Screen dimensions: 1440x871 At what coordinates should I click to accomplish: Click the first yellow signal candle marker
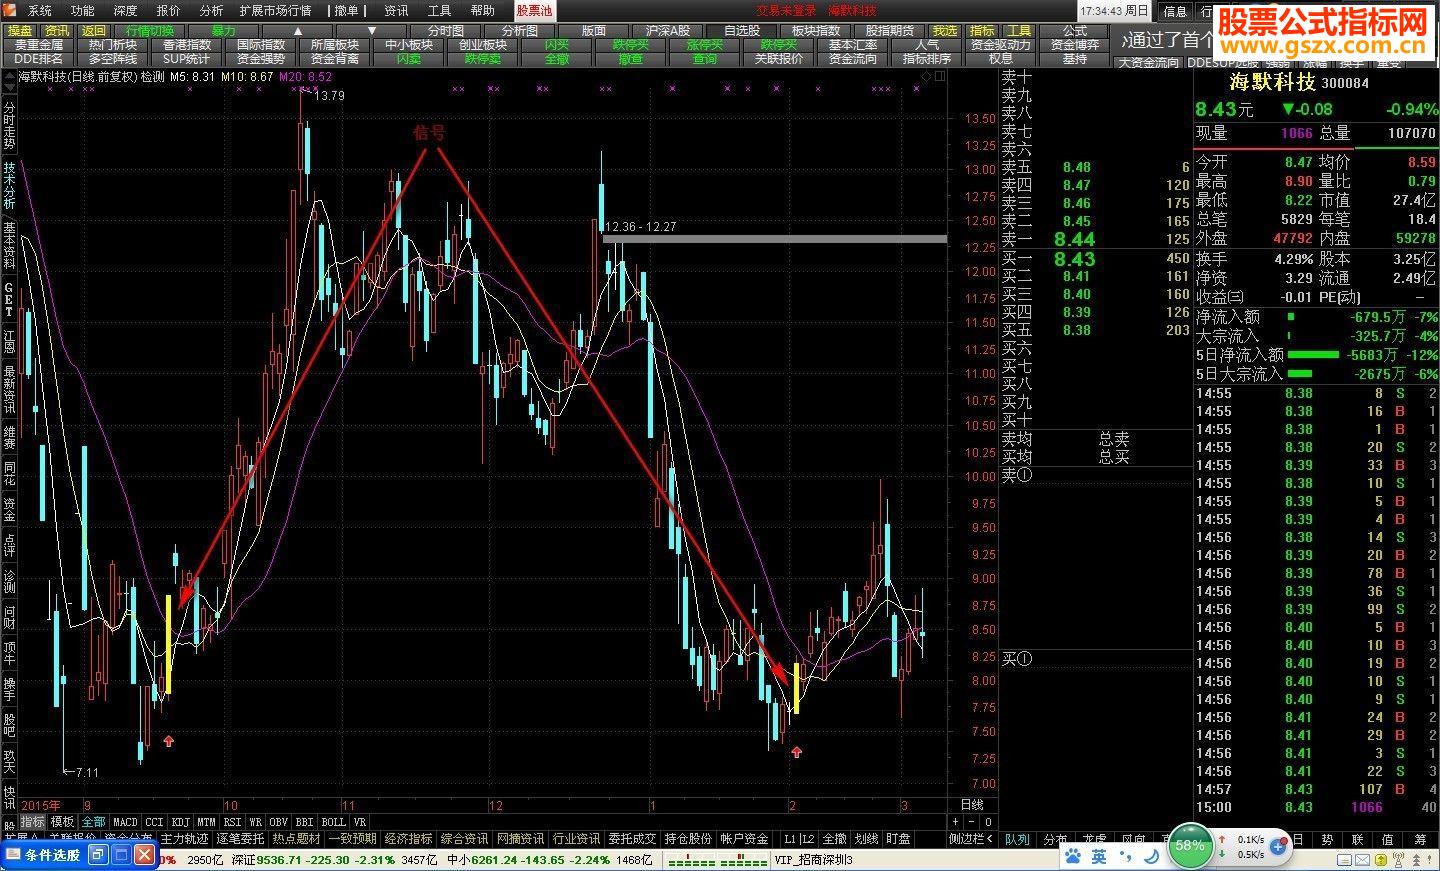click(168, 644)
